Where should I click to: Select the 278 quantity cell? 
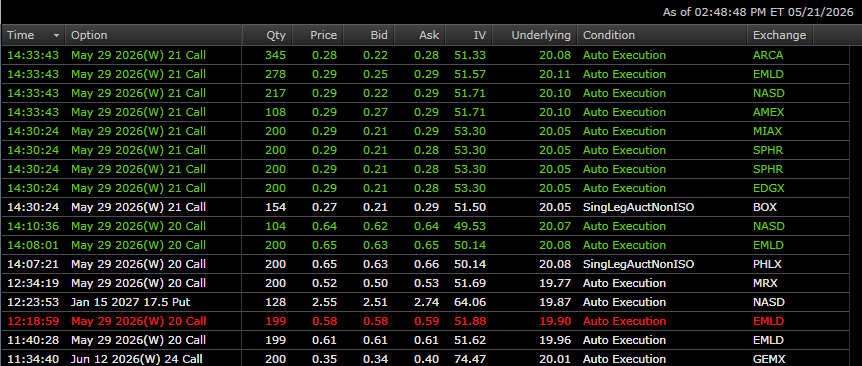[275, 74]
